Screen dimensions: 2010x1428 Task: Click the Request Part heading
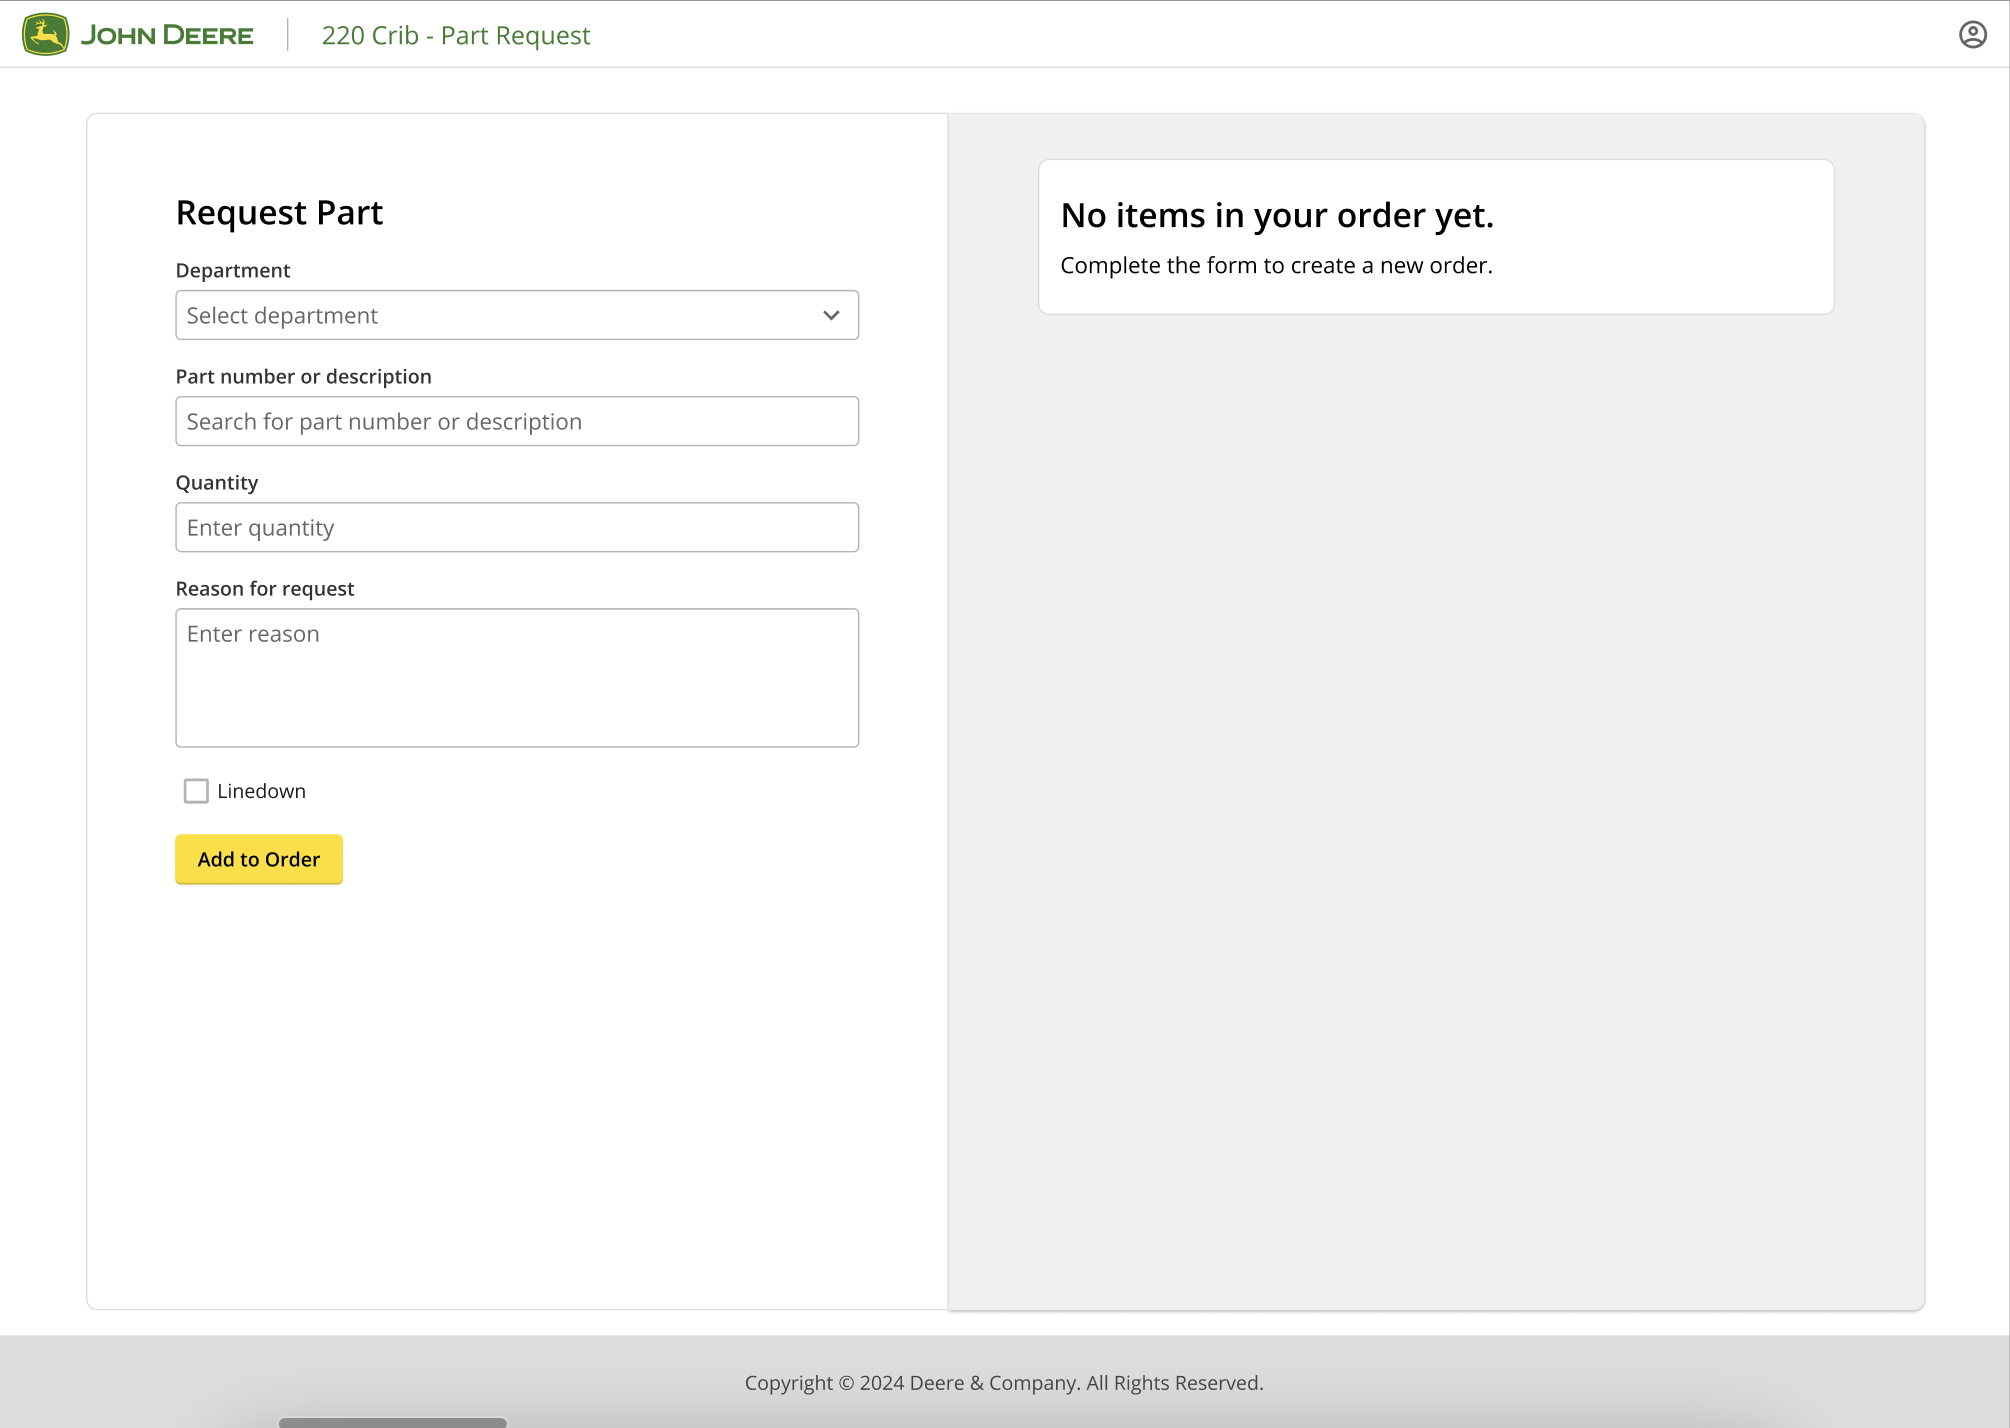coord(279,213)
